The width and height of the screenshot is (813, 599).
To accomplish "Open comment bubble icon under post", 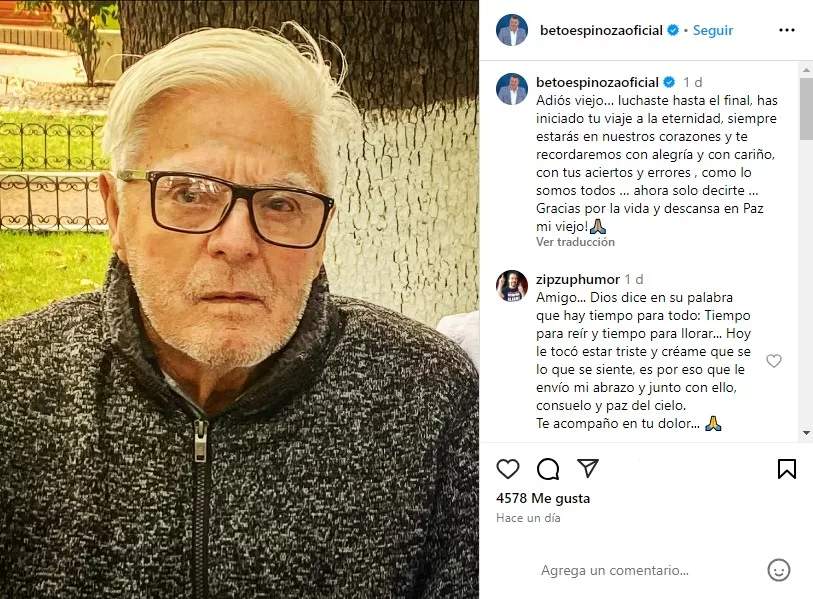I will pyautogui.click(x=548, y=469).
